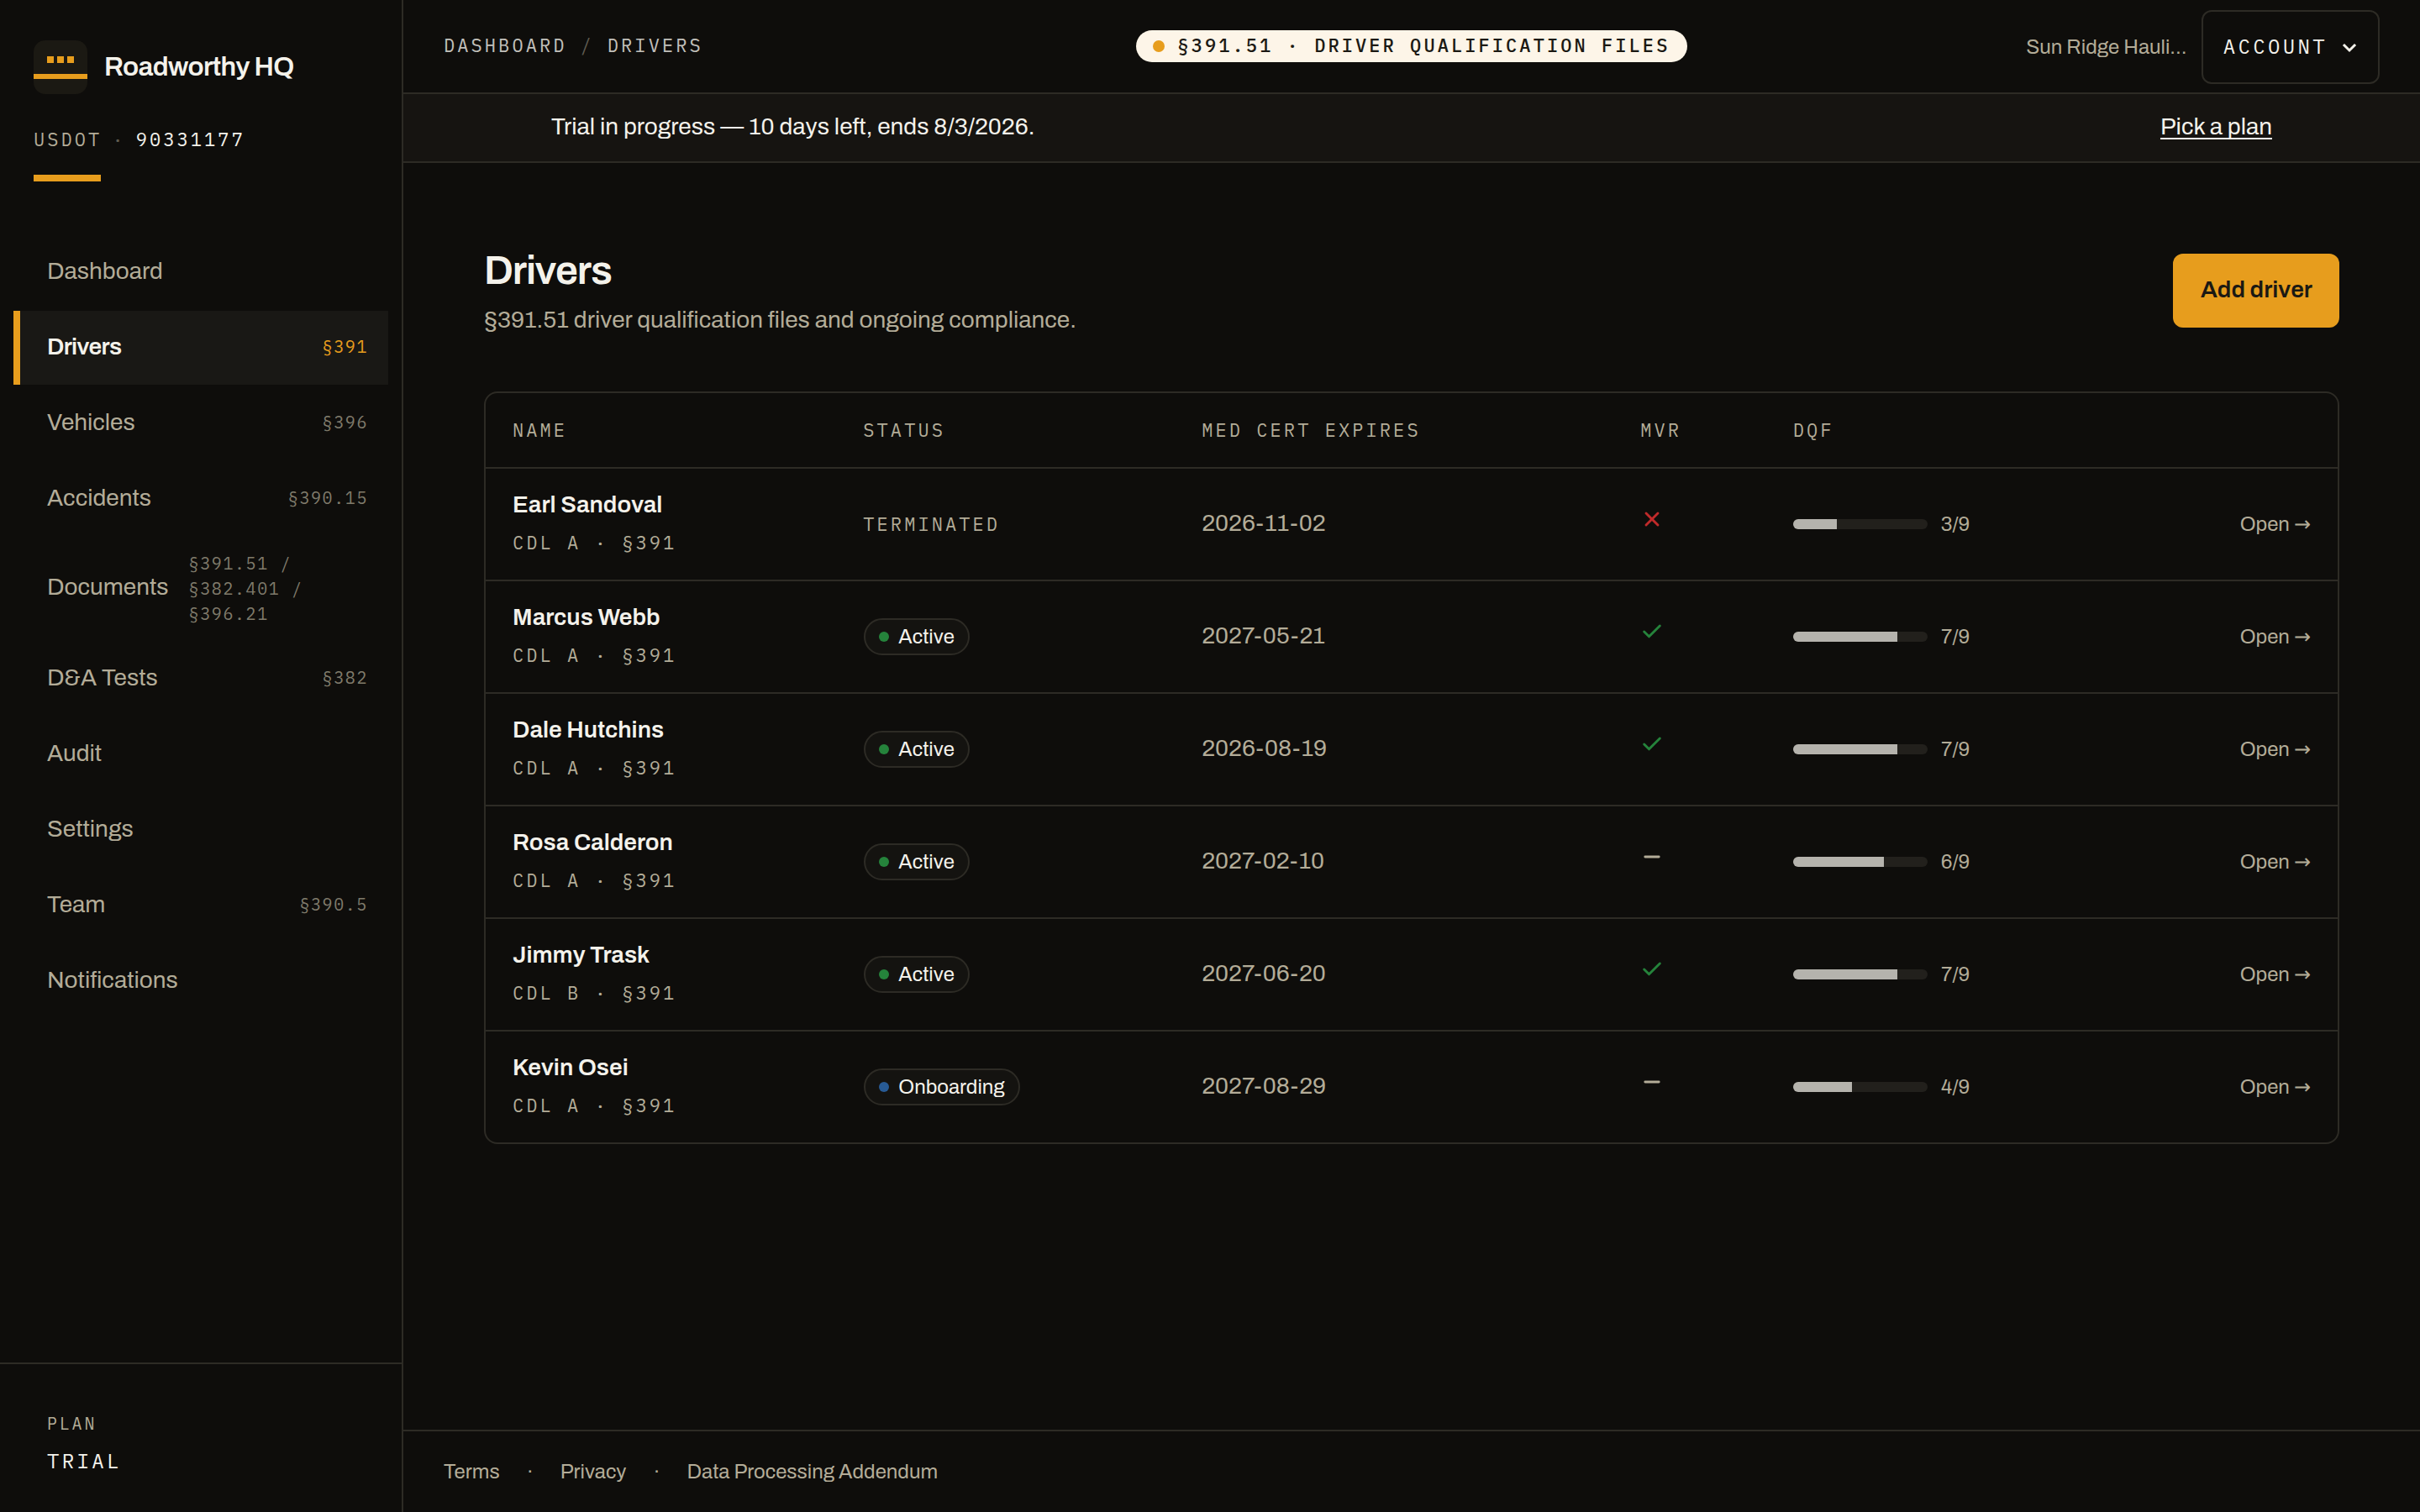2420x1512 pixels.
Task: Click the med cert date 2027-06-20
Action: point(1263,974)
